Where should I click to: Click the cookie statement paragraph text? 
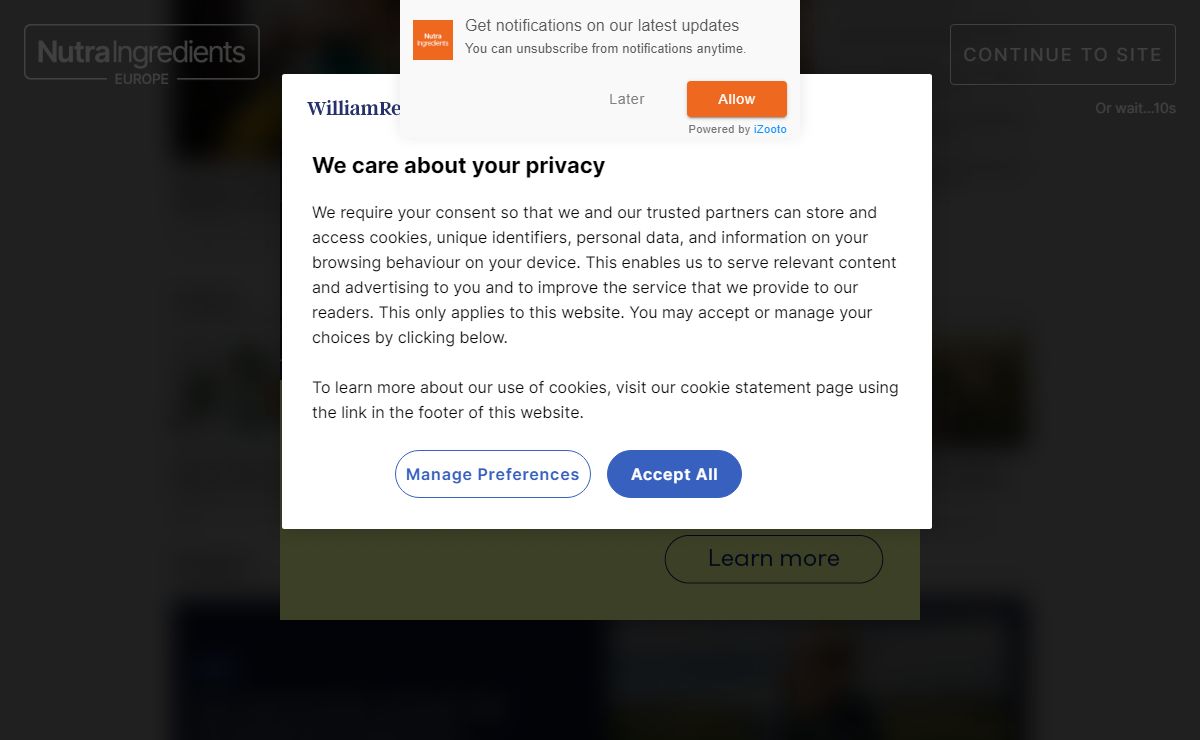605,400
